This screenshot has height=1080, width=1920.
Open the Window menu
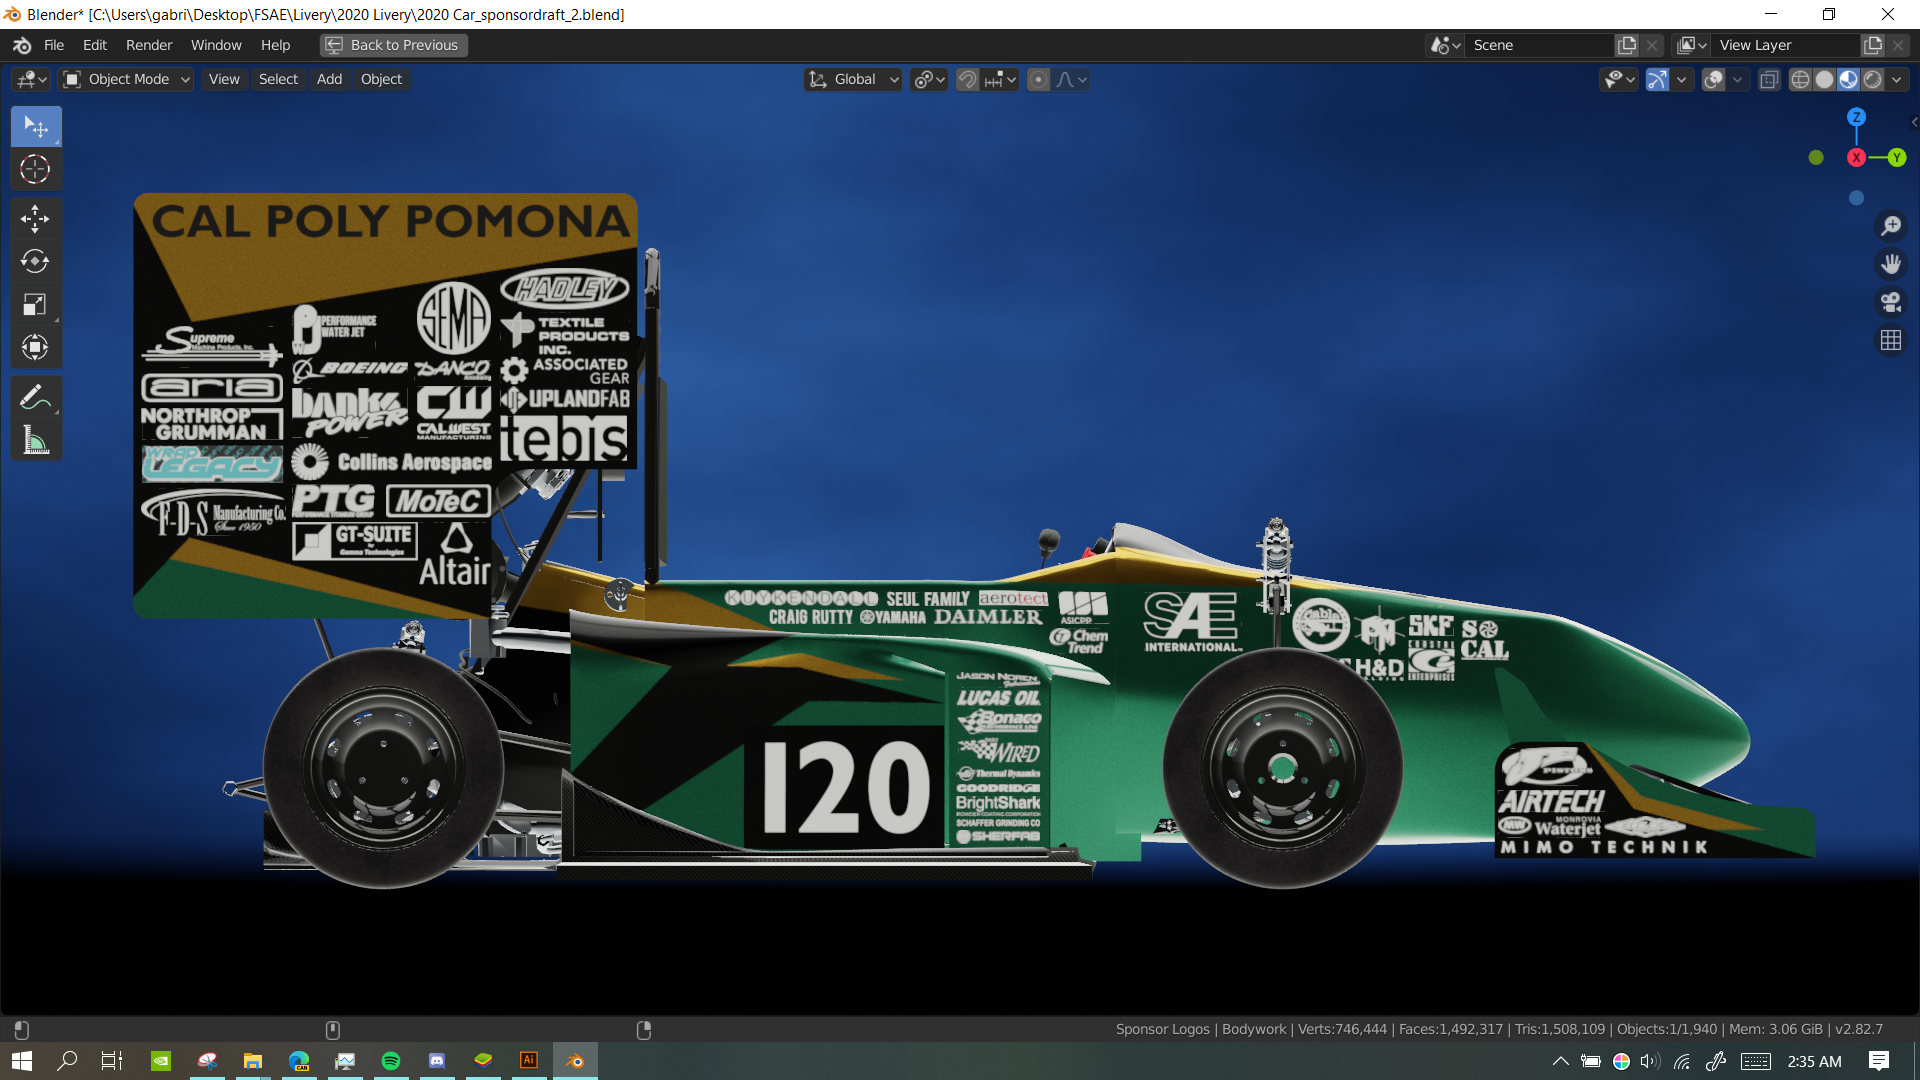point(216,45)
